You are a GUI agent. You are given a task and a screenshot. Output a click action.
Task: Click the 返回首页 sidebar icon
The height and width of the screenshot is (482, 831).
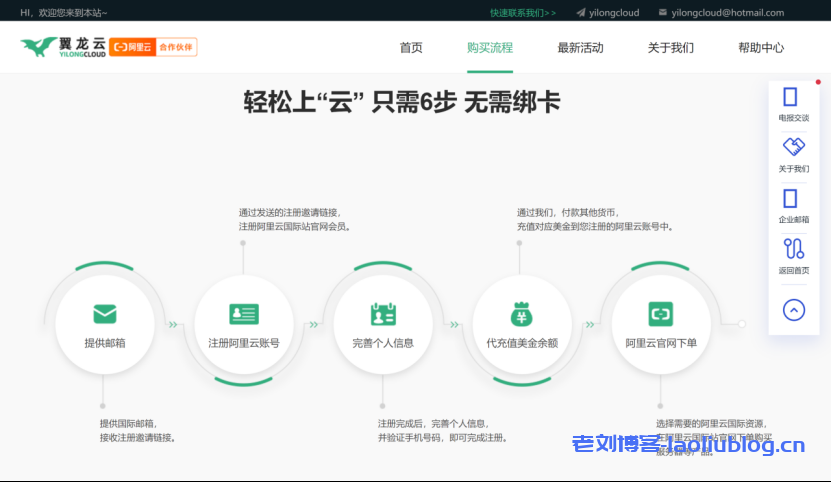coord(793,249)
